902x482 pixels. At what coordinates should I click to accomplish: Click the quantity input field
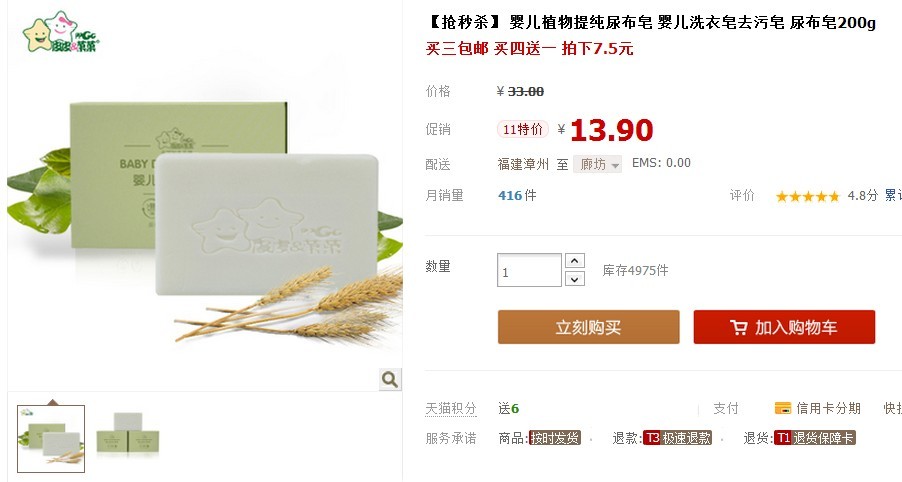click(x=529, y=270)
